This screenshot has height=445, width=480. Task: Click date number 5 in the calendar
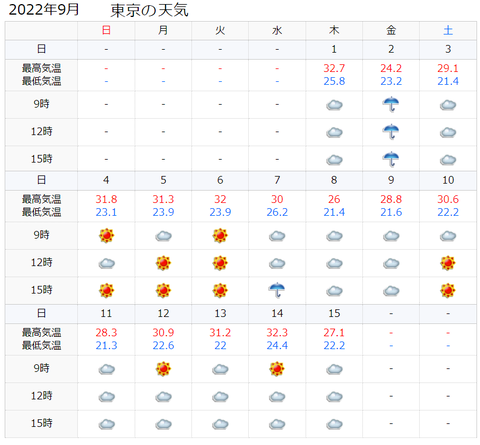[163, 180]
